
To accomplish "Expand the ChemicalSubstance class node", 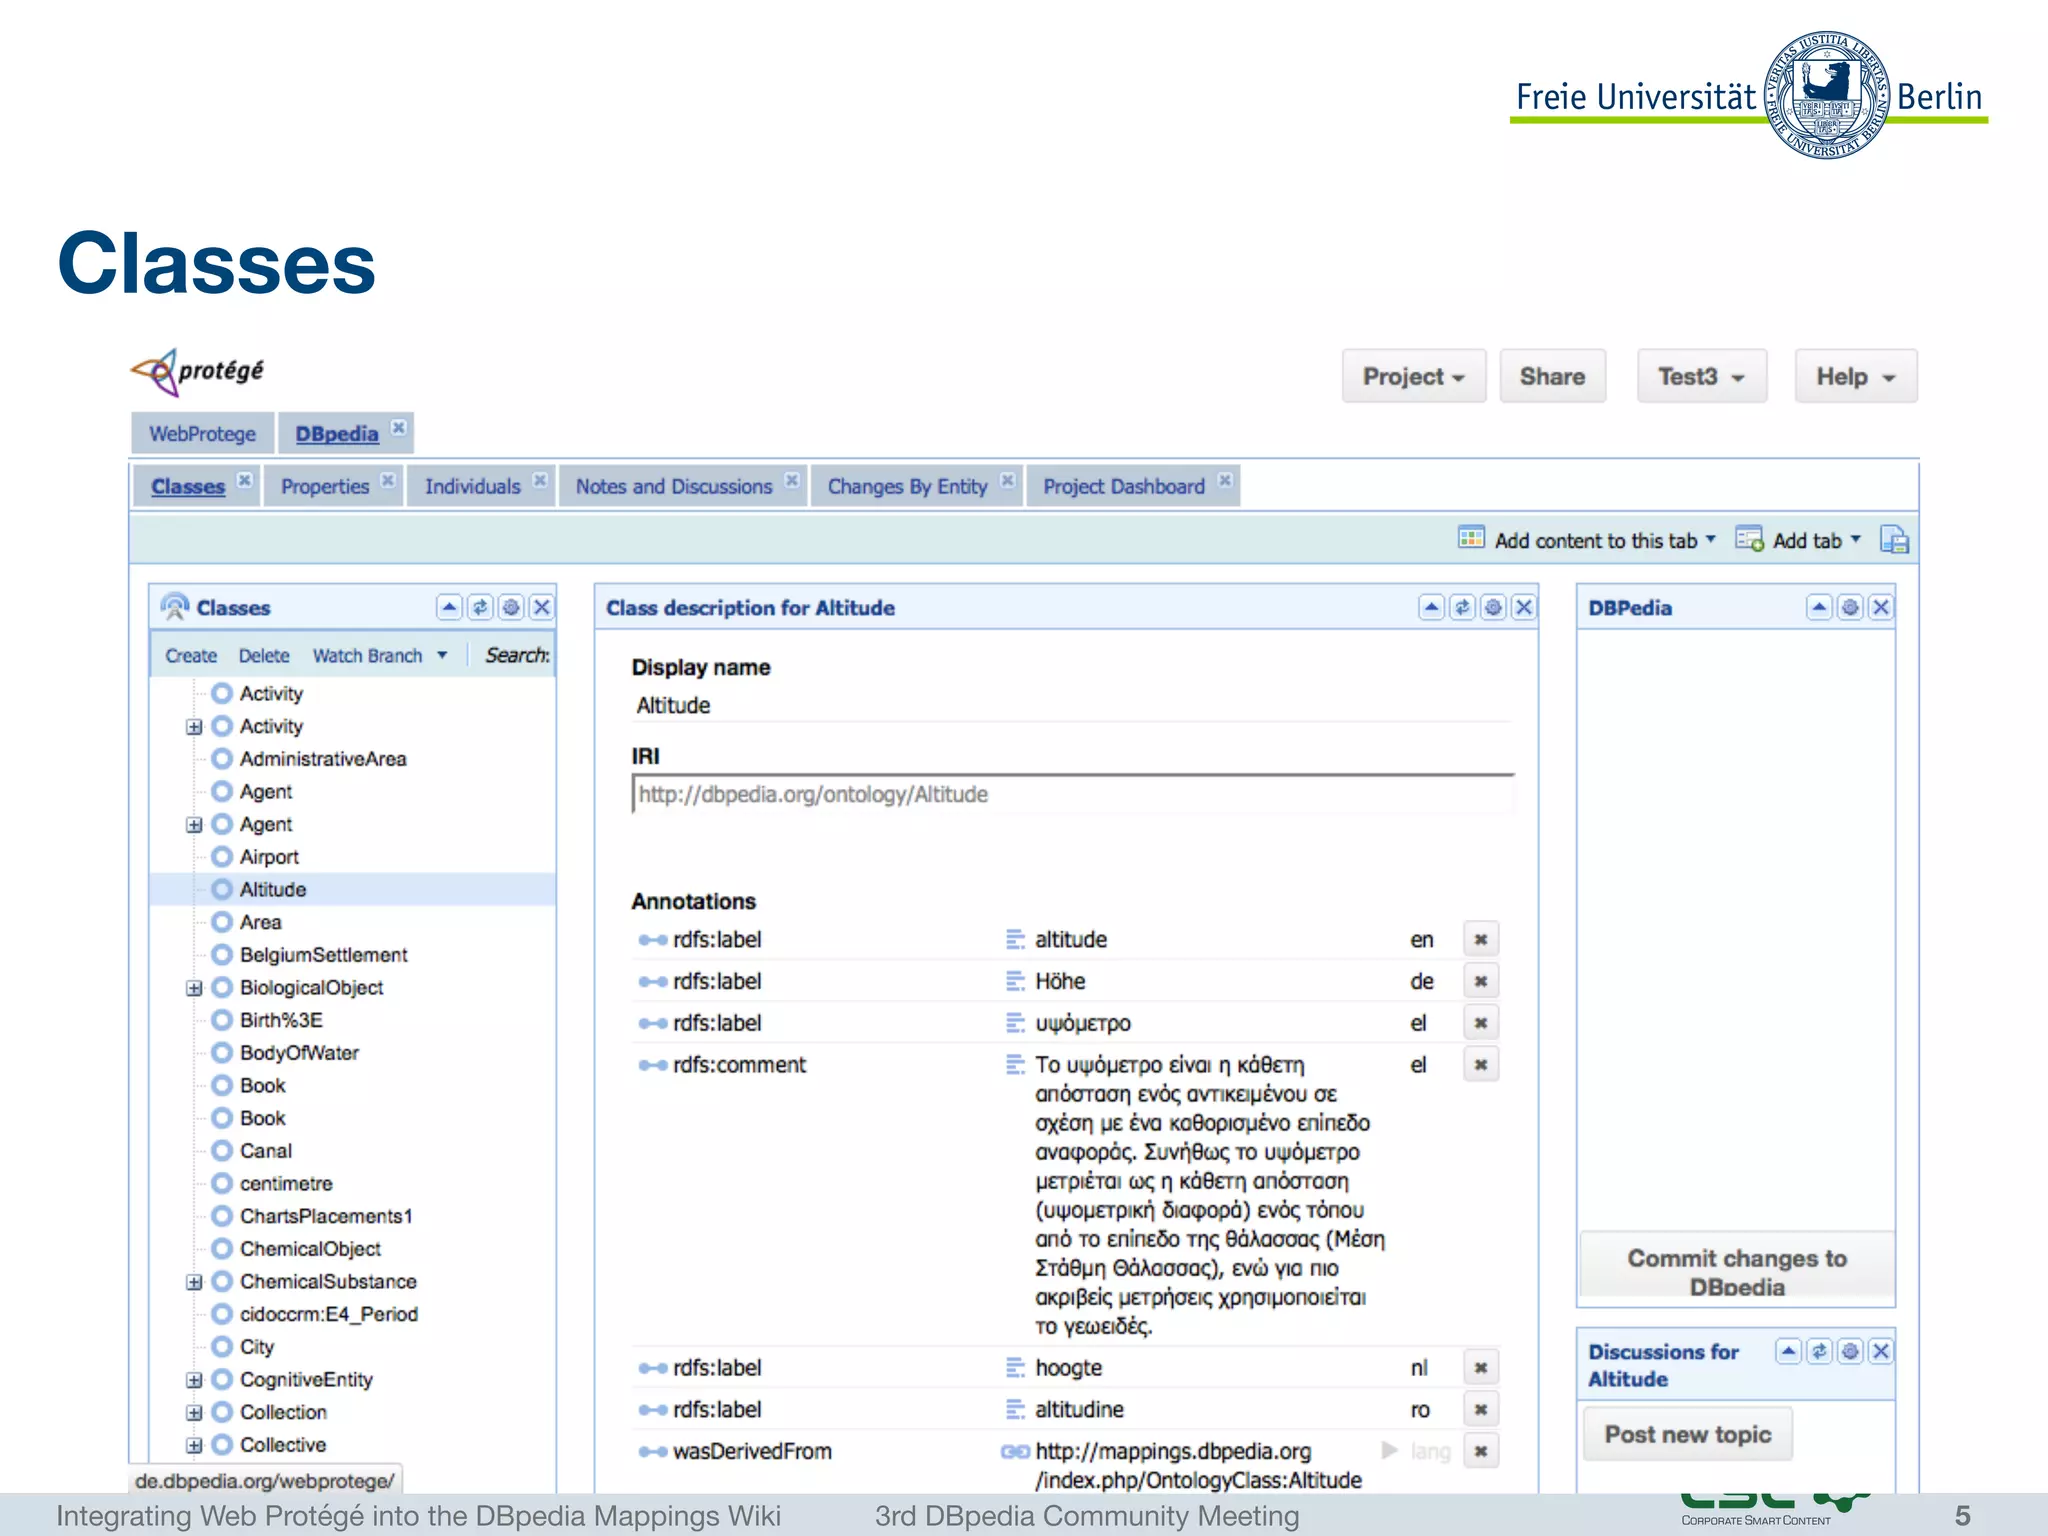I will pos(194,1282).
